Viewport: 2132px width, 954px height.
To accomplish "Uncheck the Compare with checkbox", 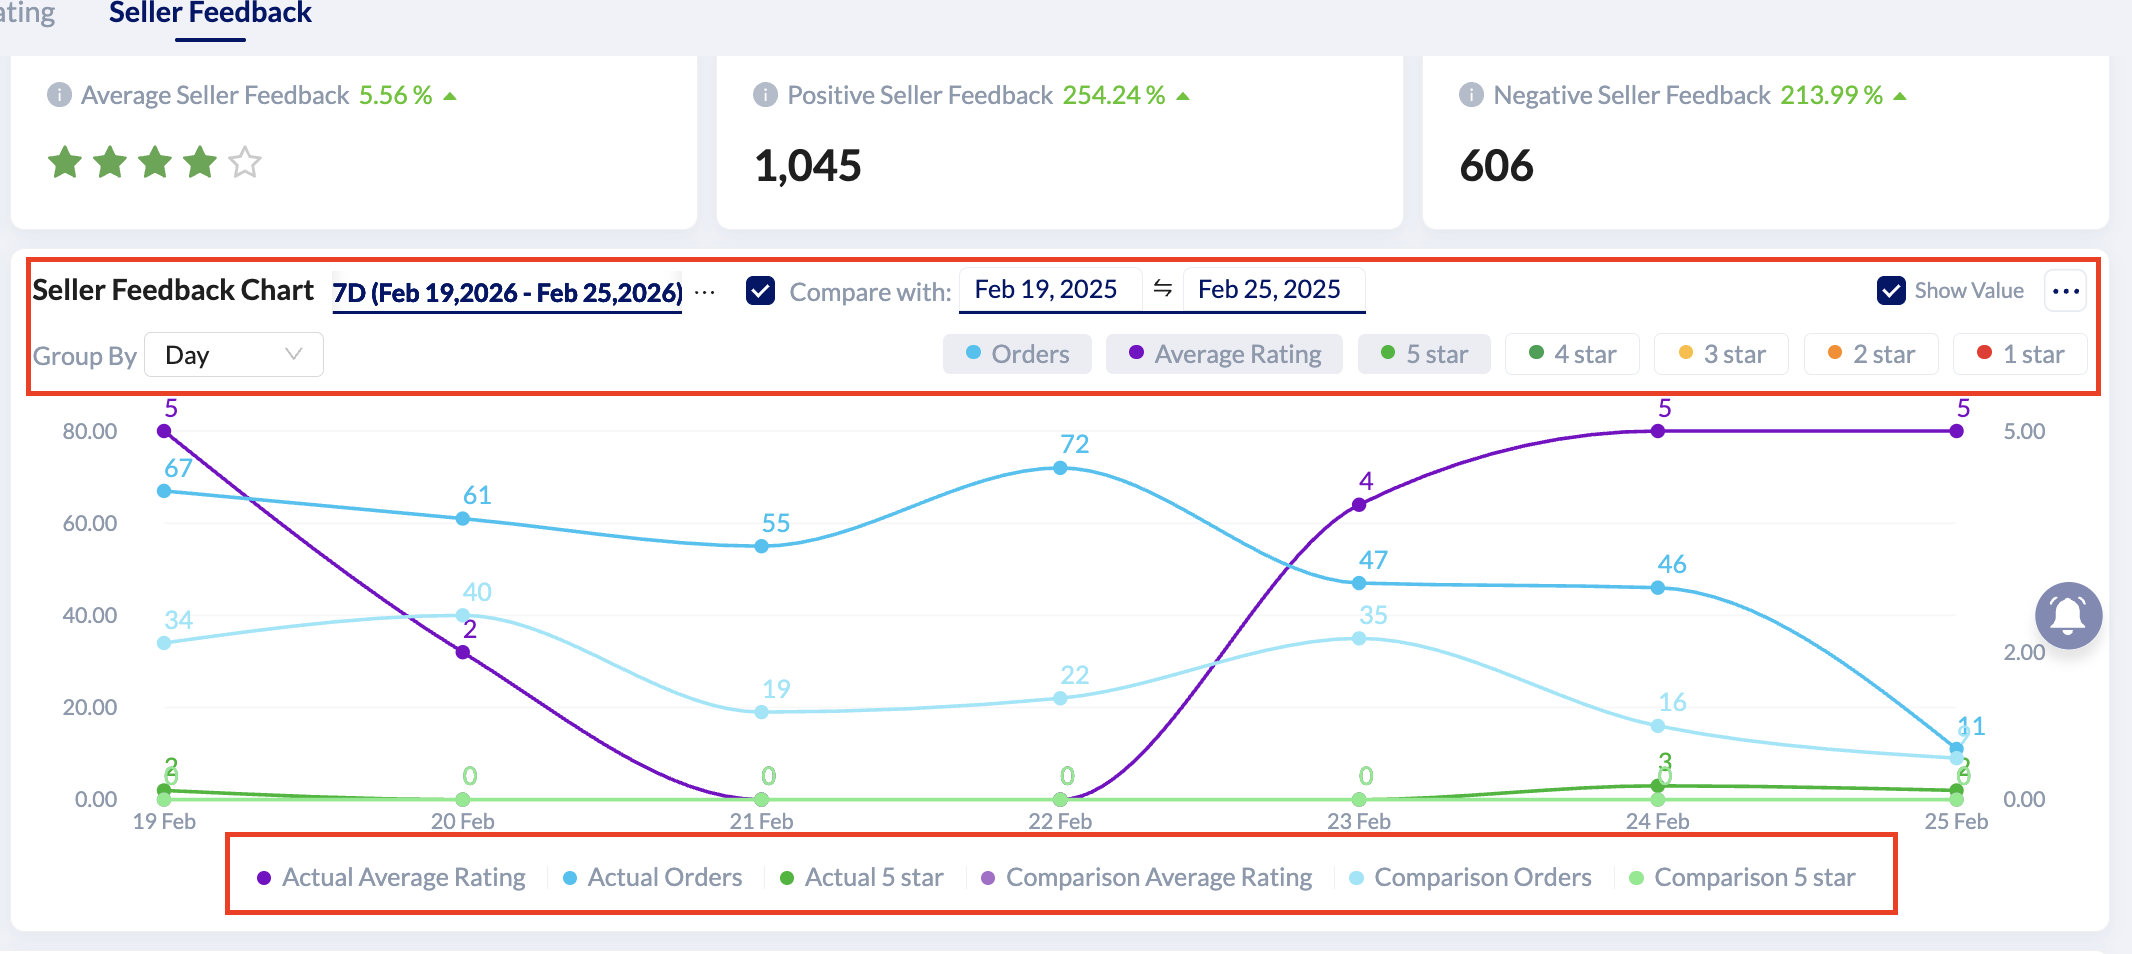I will [760, 291].
